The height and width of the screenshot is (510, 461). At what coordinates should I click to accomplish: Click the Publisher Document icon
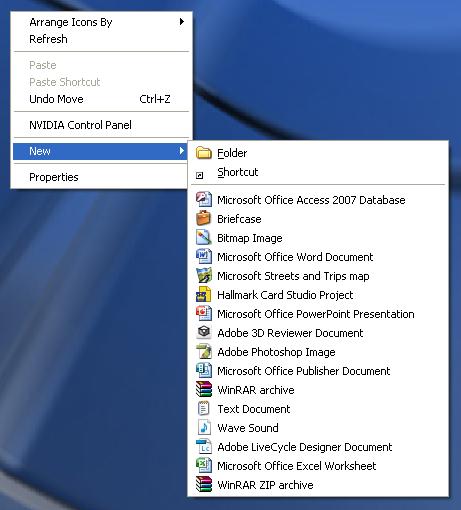pos(204,370)
